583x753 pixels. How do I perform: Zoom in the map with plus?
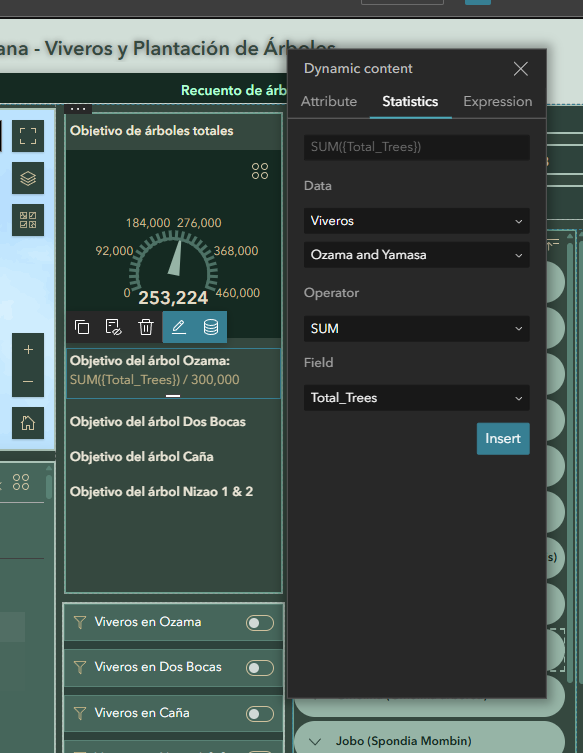[28, 349]
